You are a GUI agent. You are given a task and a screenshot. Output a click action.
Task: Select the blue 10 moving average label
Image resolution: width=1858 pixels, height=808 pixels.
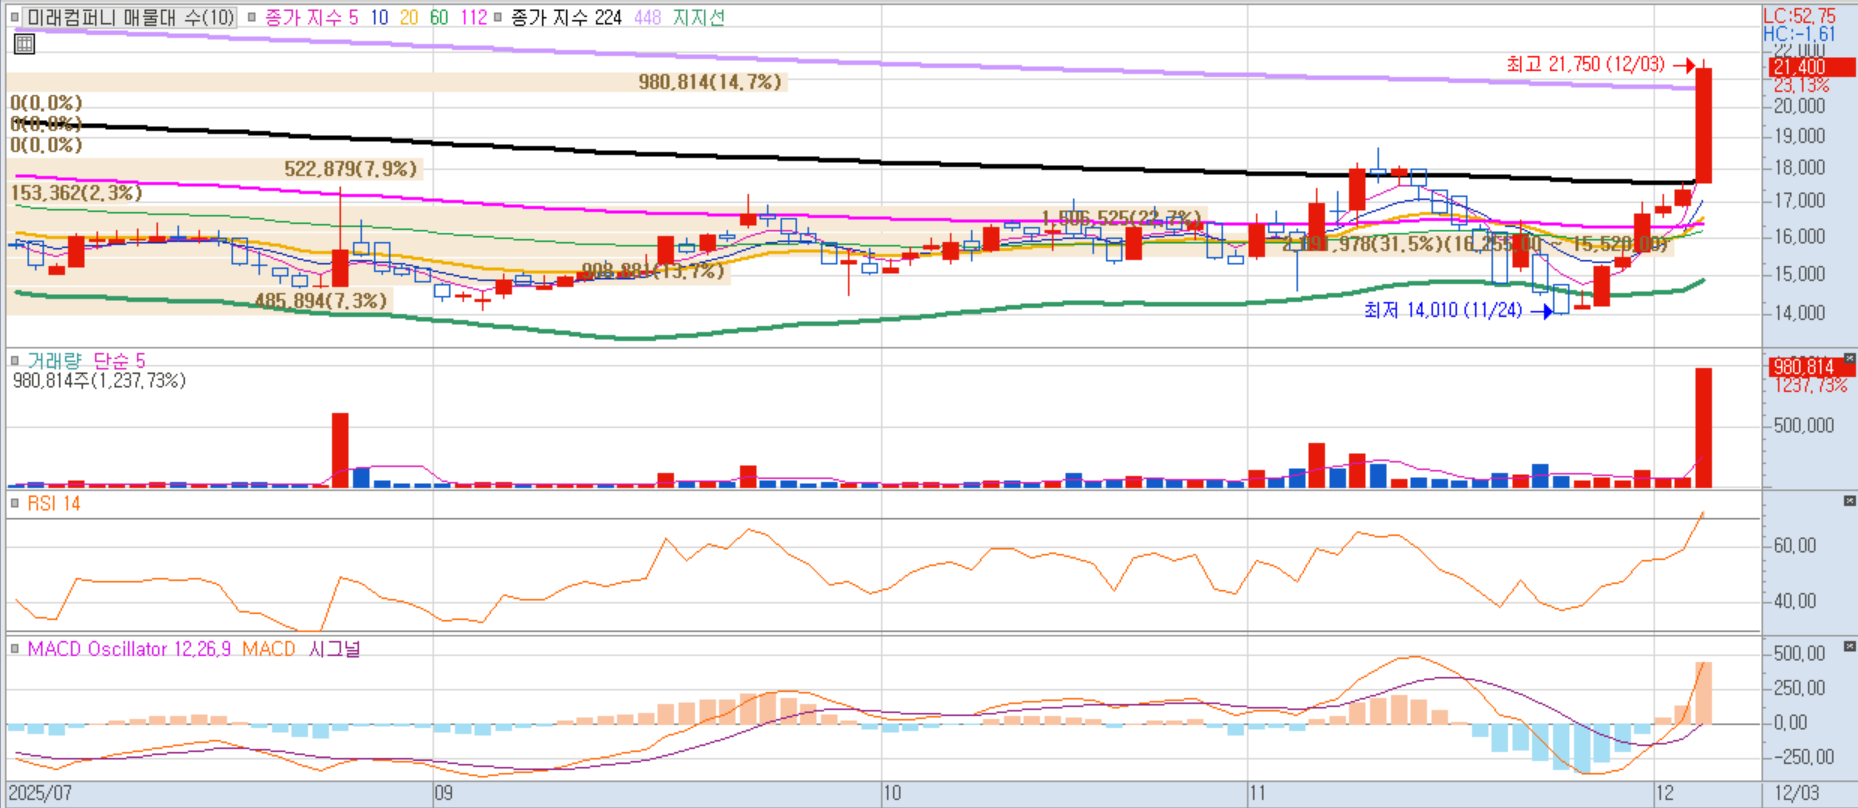379,17
